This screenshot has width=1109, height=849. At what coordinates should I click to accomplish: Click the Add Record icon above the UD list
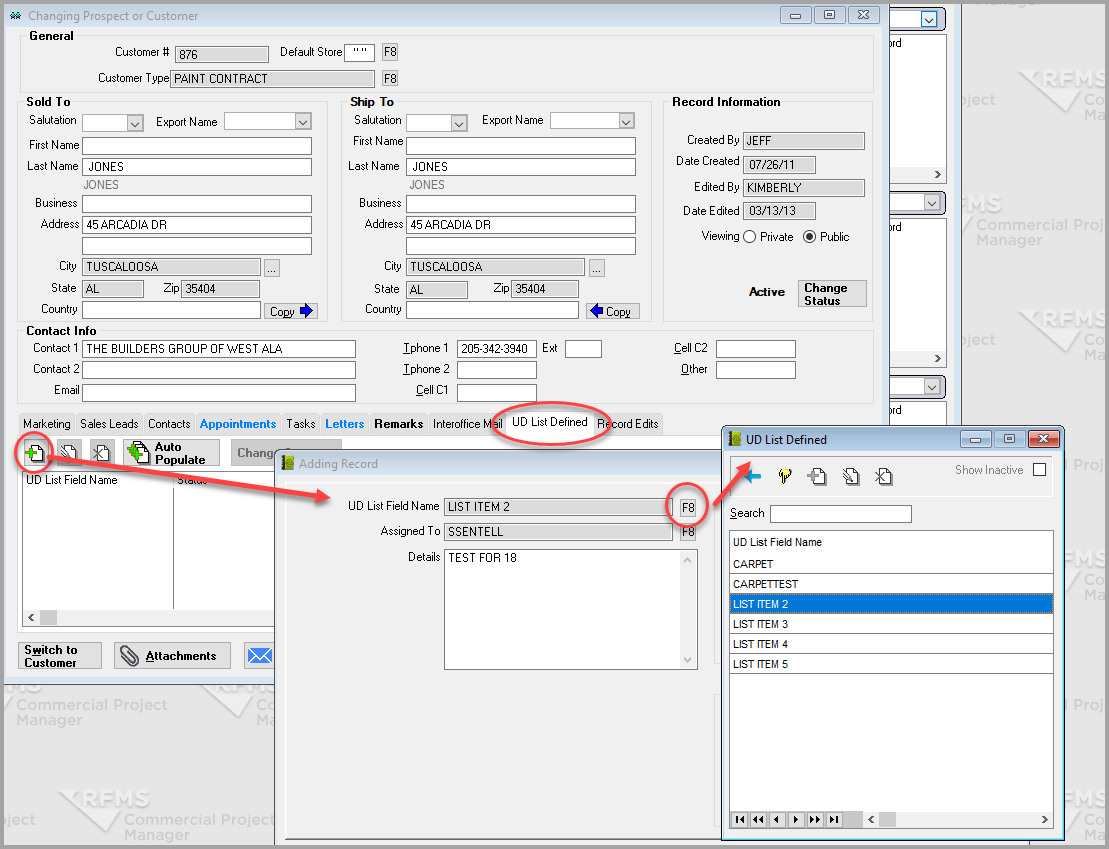[34, 452]
